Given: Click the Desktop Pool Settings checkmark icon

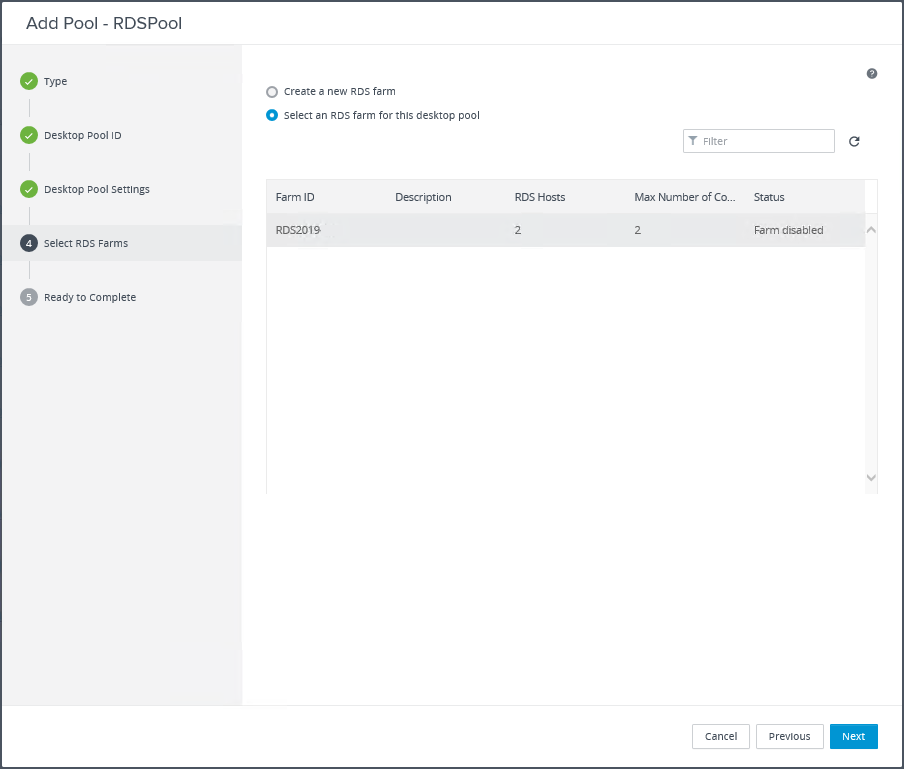Looking at the screenshot, I should (29, 190).
